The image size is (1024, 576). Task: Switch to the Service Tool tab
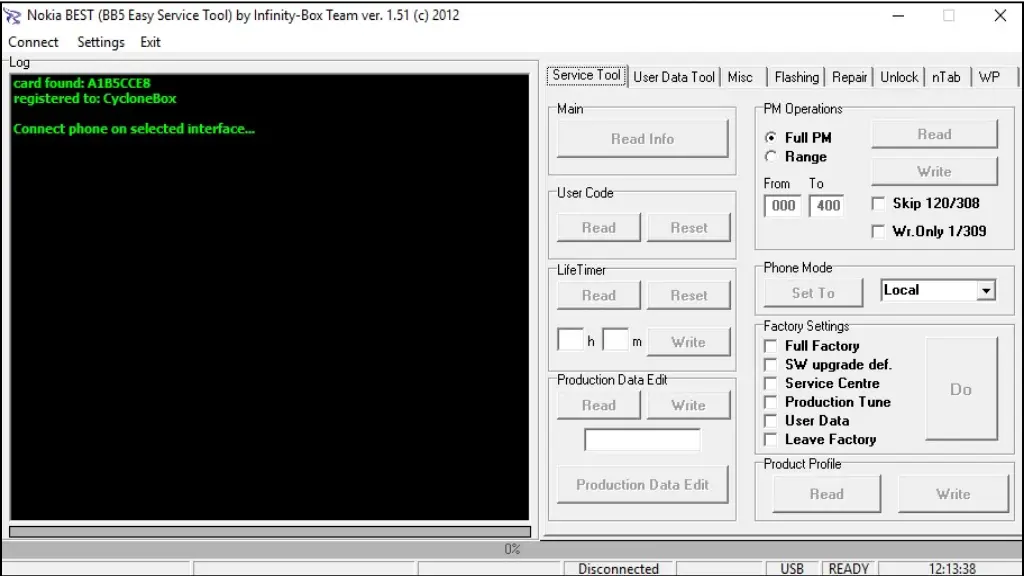pyautogui.click(x=586, y=75)
